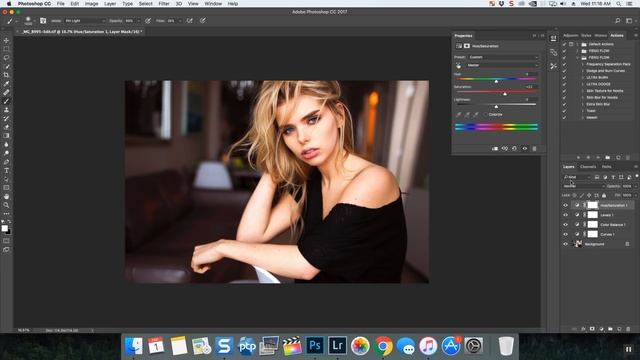Select the Crop tool
This screenshot has height=360, width=640.
pyautogui.click(x=6, y=75)
